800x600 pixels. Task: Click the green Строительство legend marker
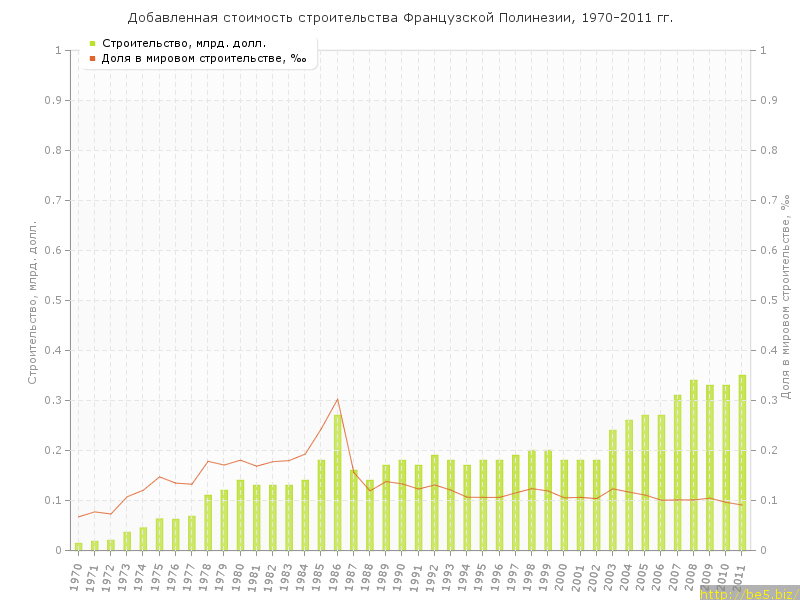tap(92, 43)
